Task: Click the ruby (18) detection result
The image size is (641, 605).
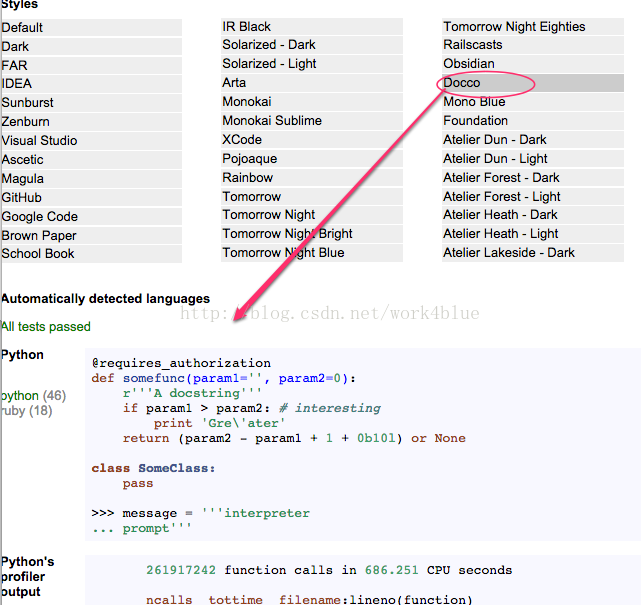Action: tap(27, 410)
